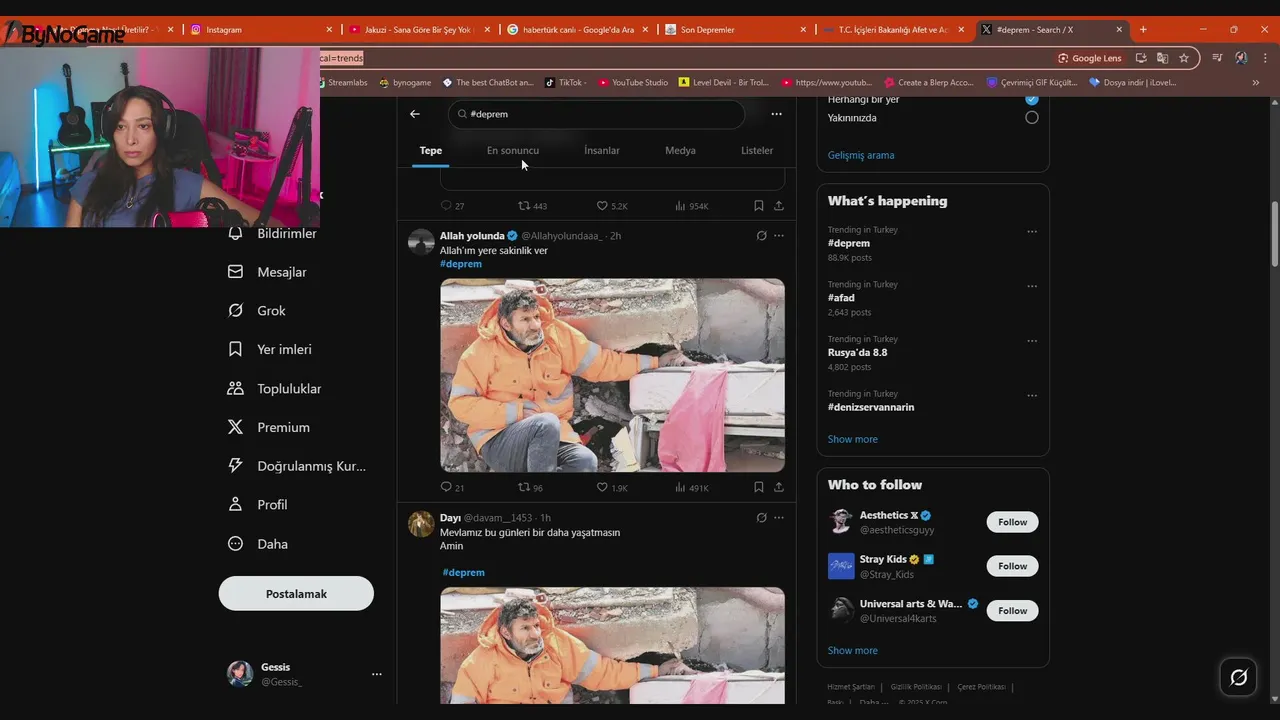
Task: Follow the Stray Kids account
Action: (1012, 566)
